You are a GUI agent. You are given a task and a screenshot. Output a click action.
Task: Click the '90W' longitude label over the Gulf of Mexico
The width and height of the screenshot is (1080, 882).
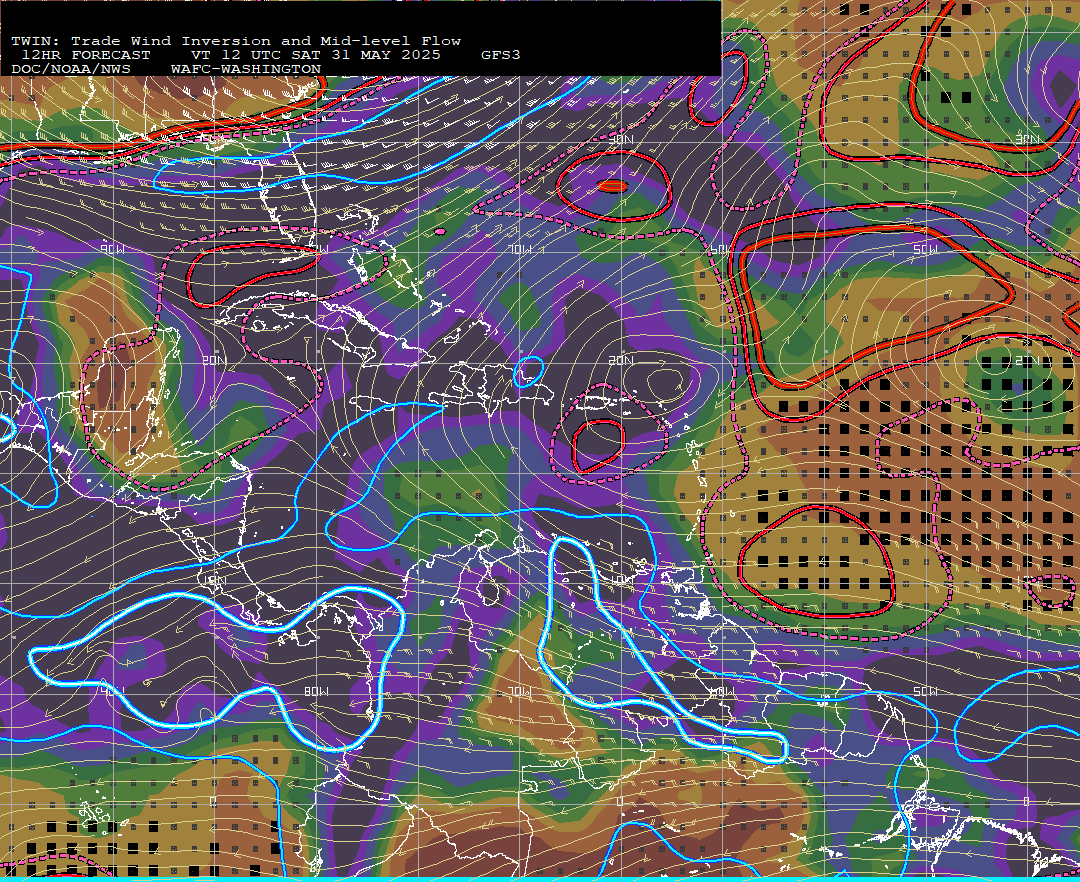pyautogui.click(x=112, y=249)
